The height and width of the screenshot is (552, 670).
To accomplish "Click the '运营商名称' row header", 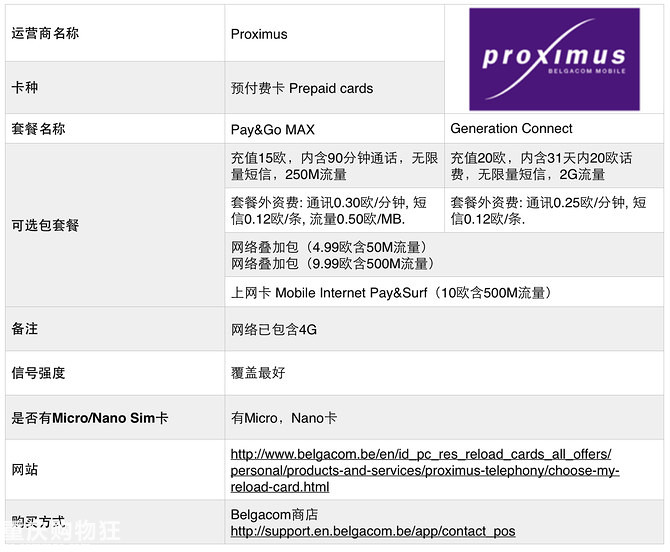I will point(115,33).
